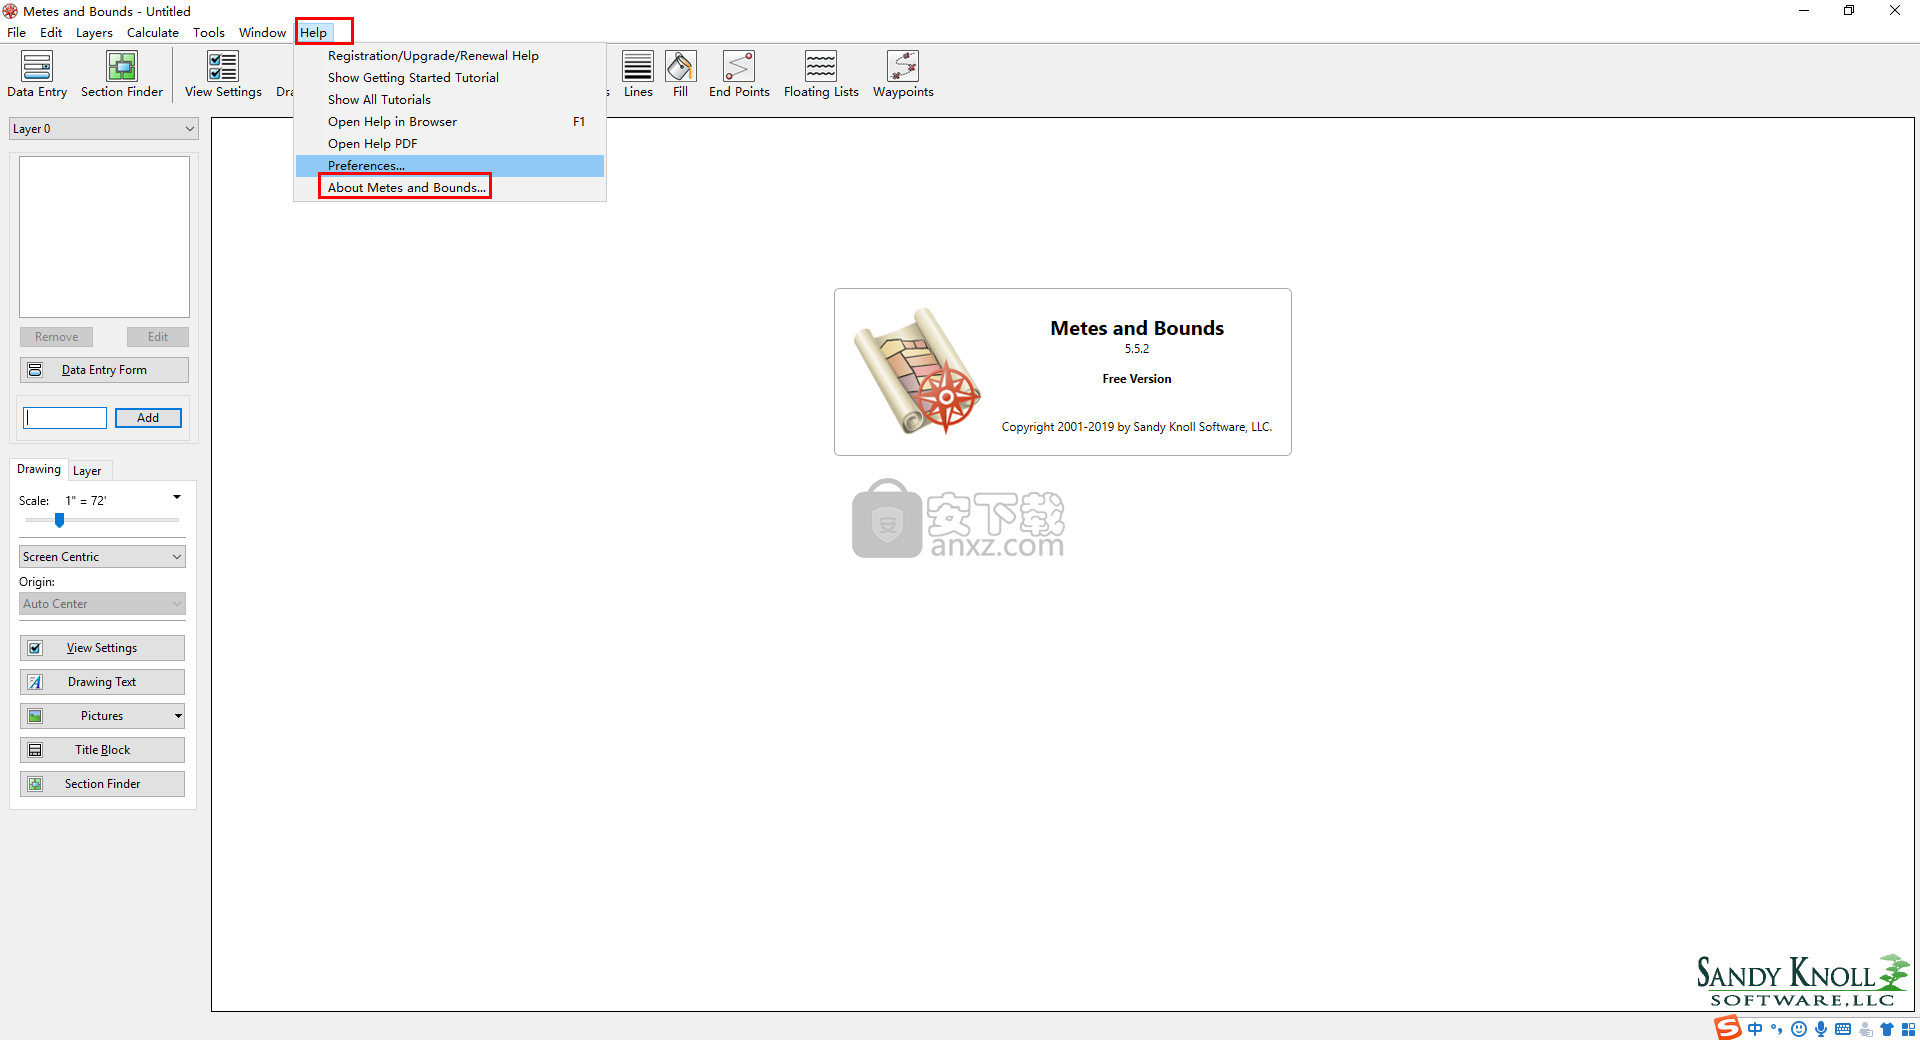Click the form icon beside Data Entry Form
Viewport: 1920px width, 1040px height.
pos(35,370)
